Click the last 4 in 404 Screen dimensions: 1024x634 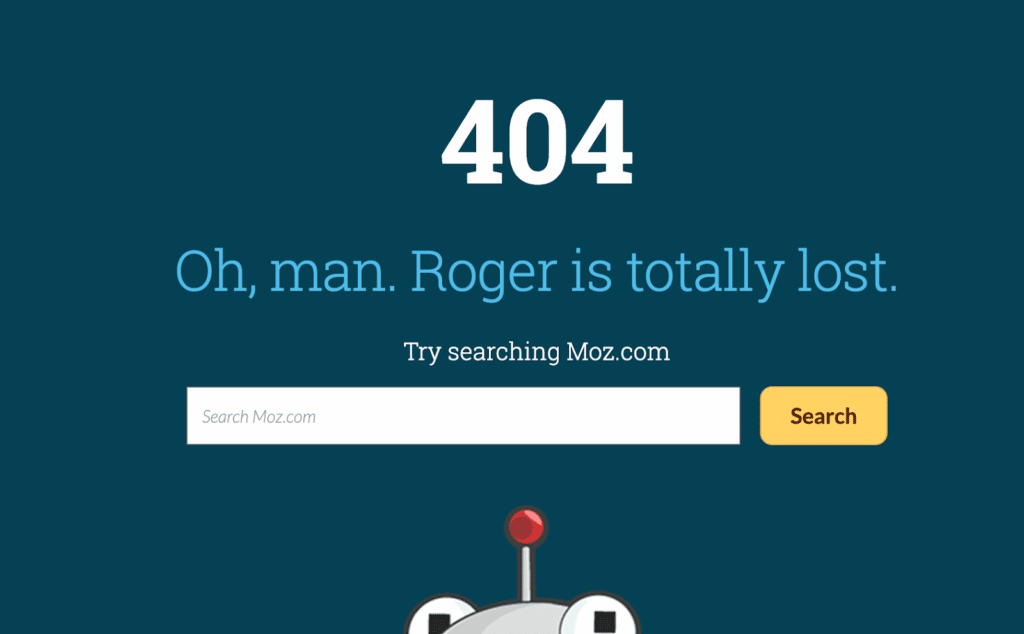click(602, 142)
